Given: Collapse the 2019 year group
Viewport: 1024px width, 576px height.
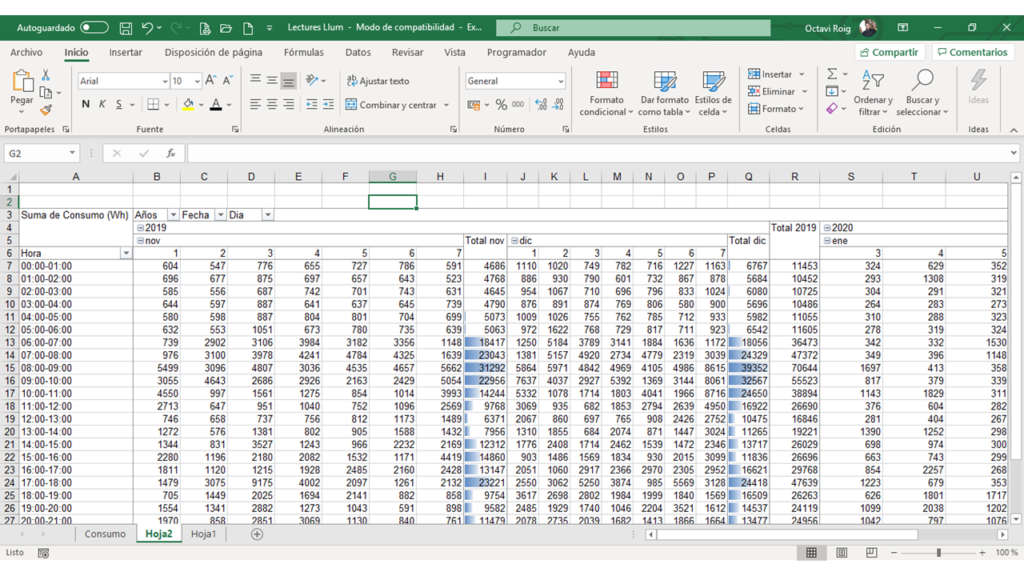Looking at the screenshot, I should click(140, 228).
